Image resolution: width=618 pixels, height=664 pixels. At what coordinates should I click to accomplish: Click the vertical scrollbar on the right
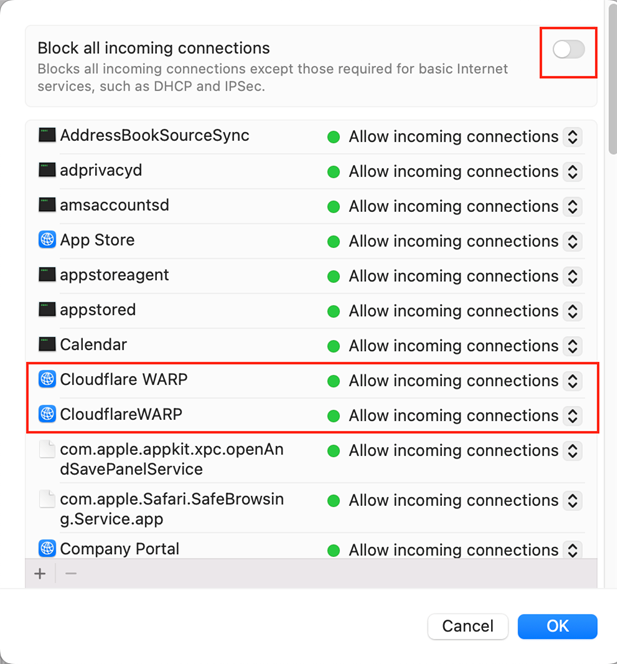pyautogui.click(x=611, y=80)
